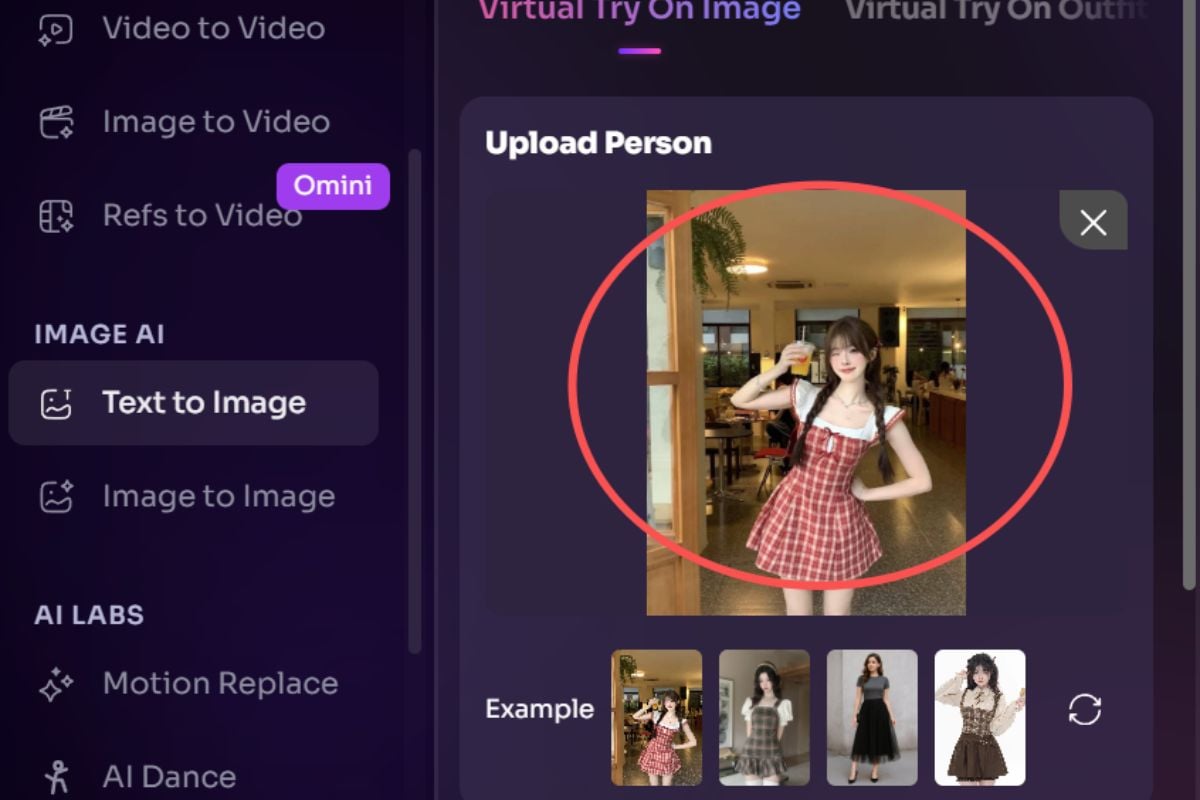The image size is (1200, 800).
Task: Click the Motion Replace sparkle icon
Action: click(56, 684)
